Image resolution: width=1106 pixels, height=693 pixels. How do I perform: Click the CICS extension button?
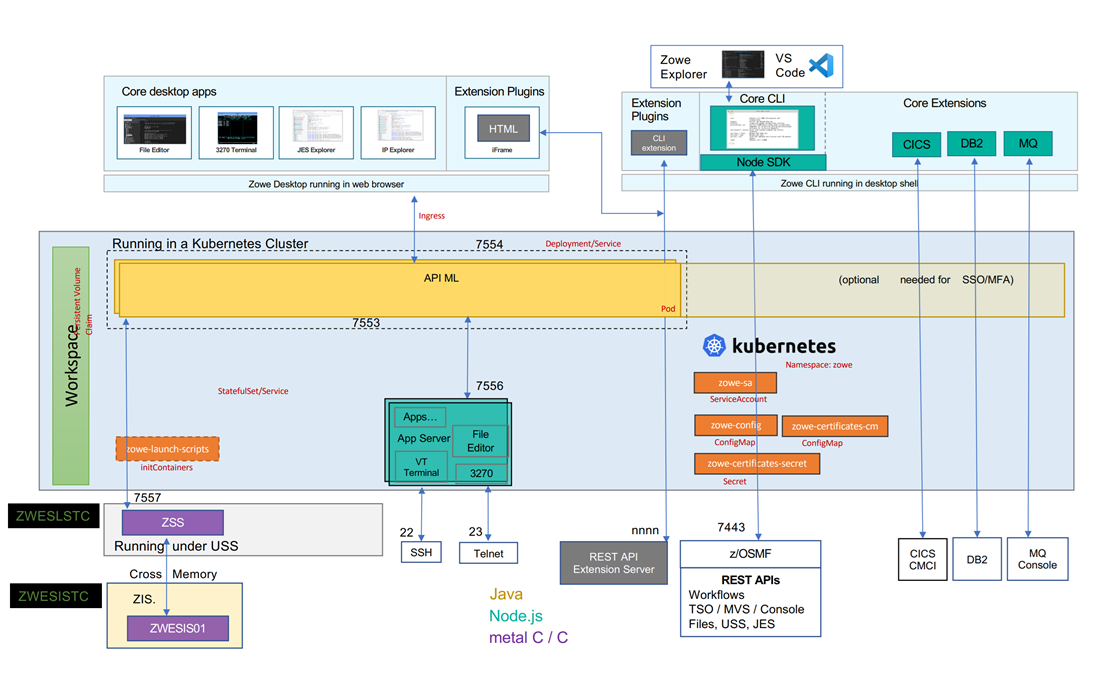[x=916, y=144]
